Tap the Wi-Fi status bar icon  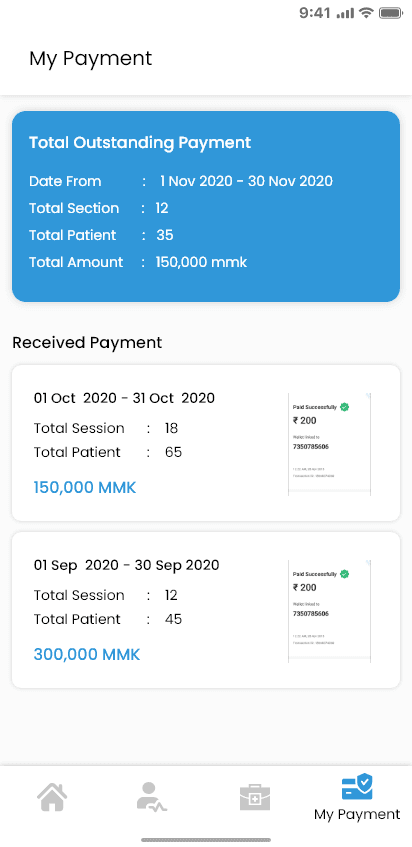coord(367,13)
